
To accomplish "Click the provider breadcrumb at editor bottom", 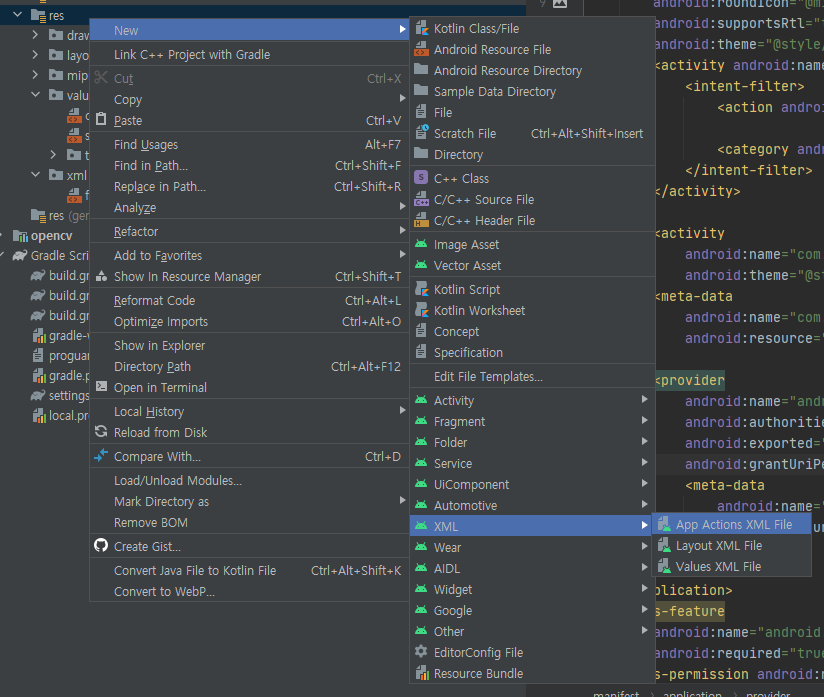I will point(768,693).
